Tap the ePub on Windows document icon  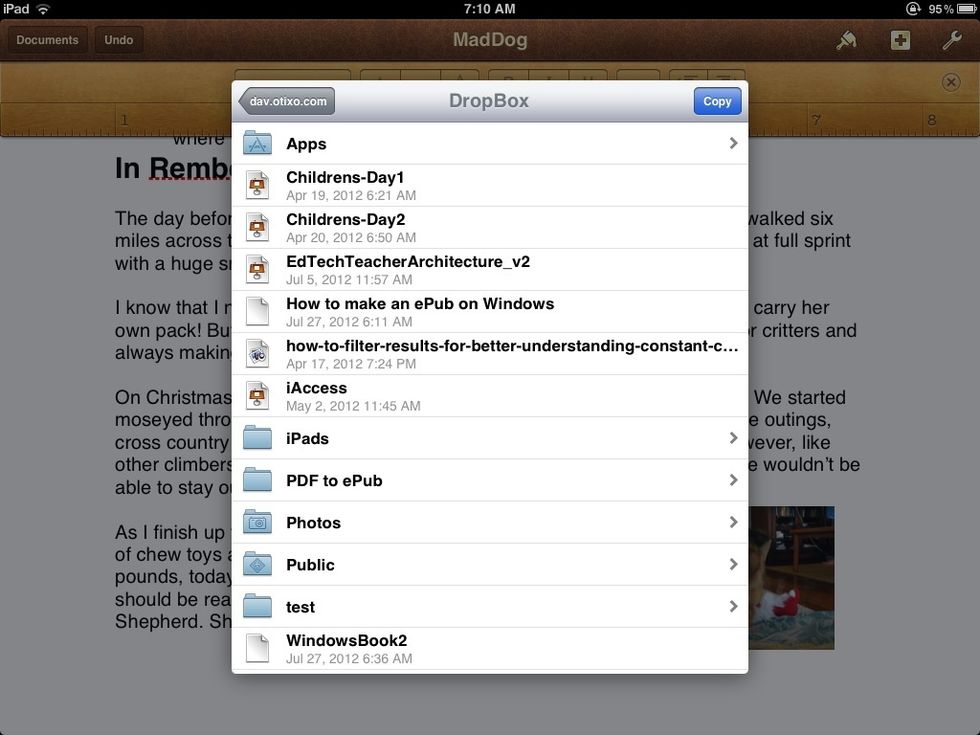(258, 311)
